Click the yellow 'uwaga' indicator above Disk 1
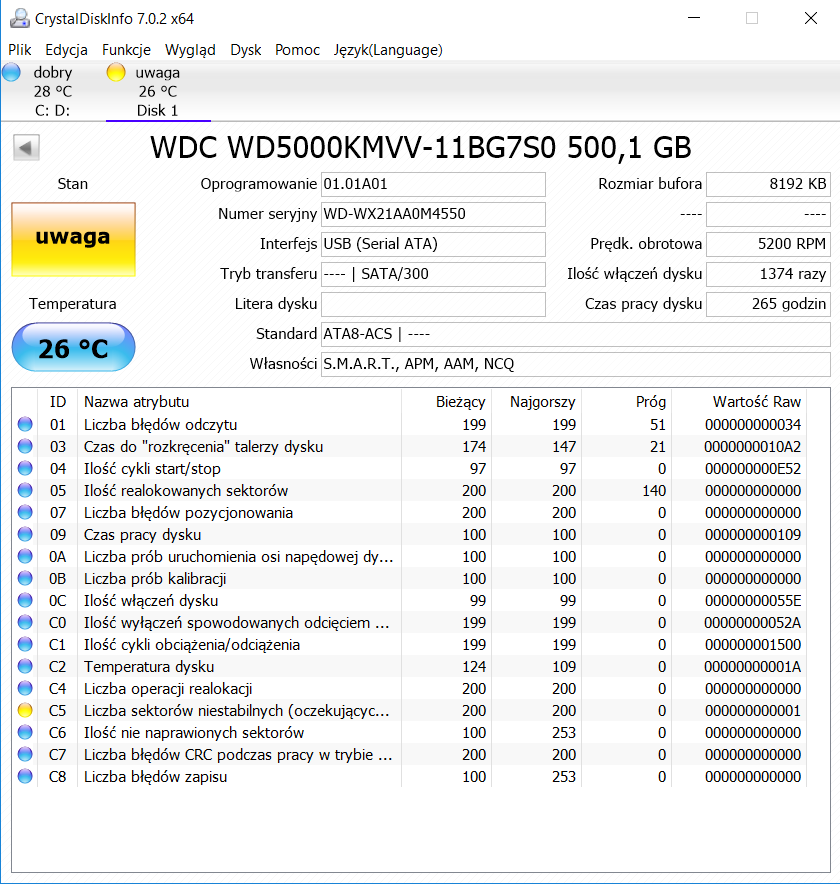The image size is (840, 884). [115, 71]
